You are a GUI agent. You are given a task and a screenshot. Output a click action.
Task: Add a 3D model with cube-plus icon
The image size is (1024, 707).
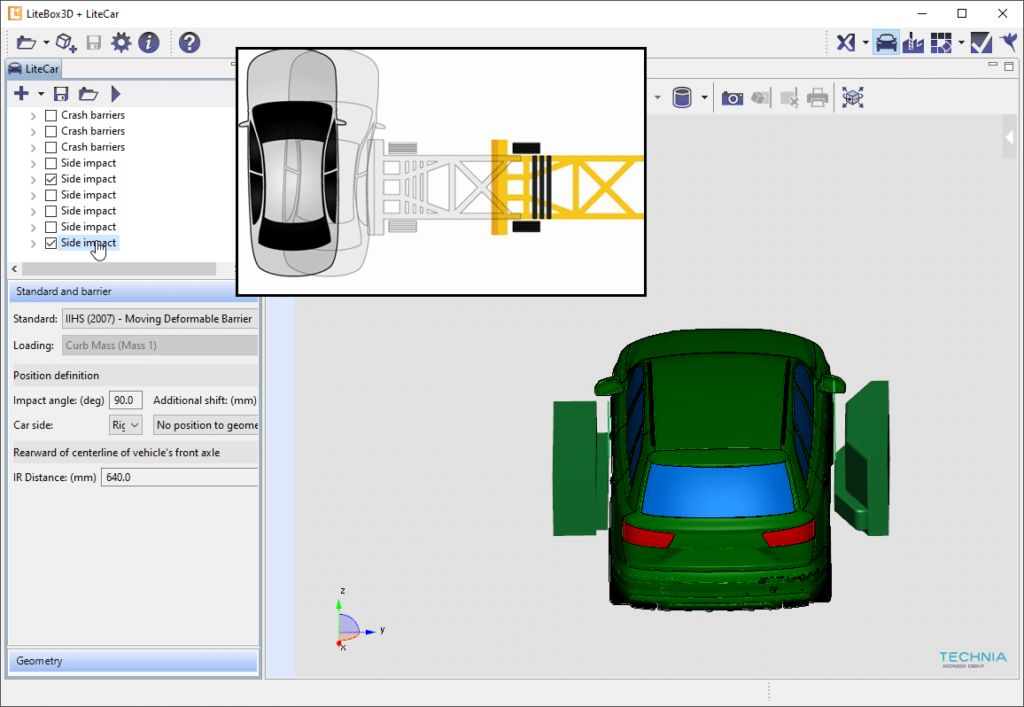pyautogui.click(x=66, y=42)
